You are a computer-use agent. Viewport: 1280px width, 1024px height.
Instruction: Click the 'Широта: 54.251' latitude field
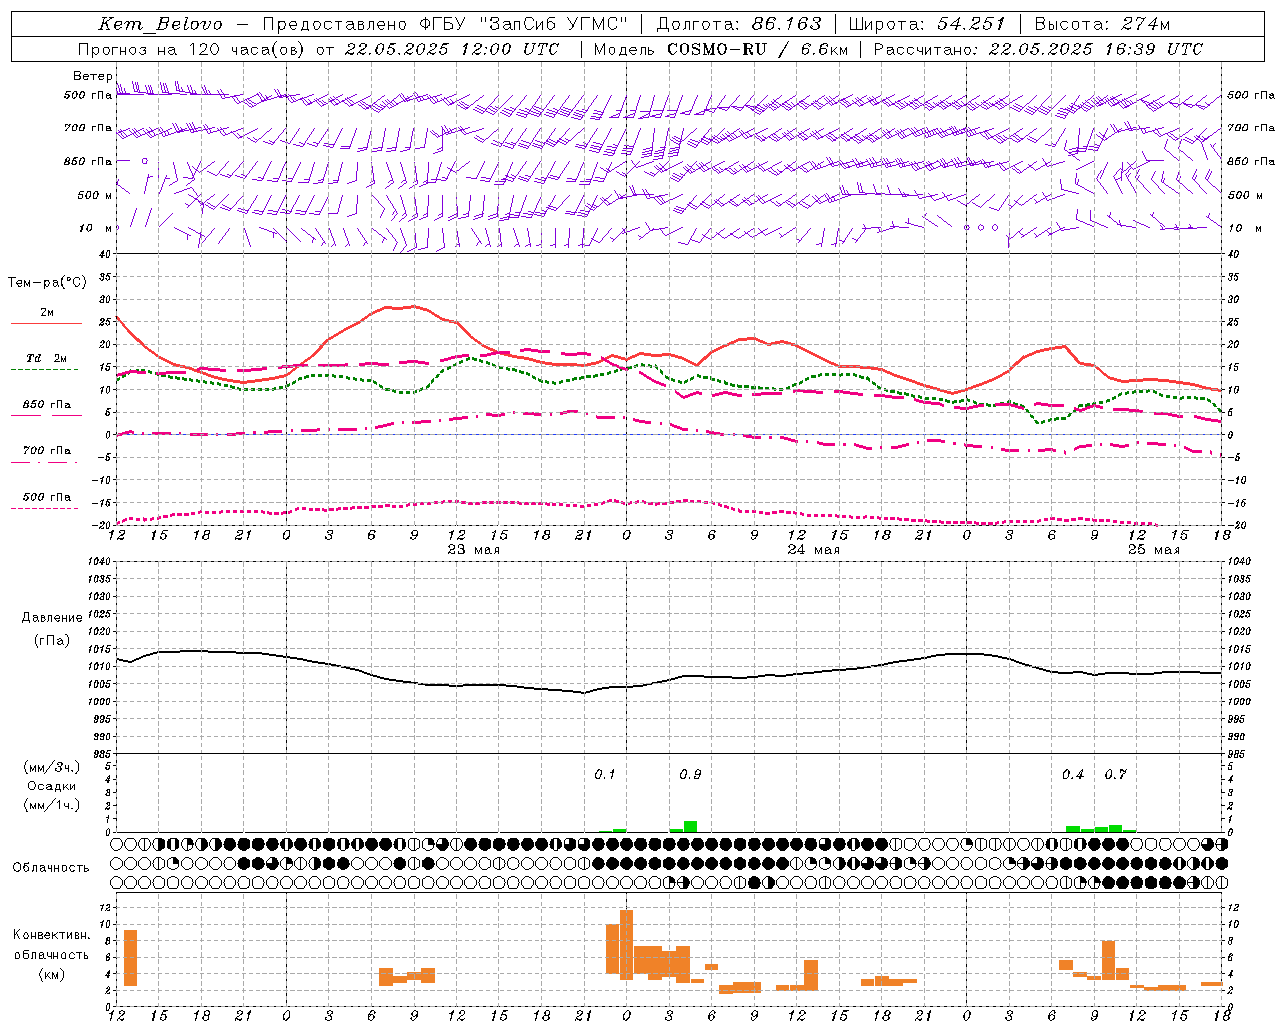[926, 24]
